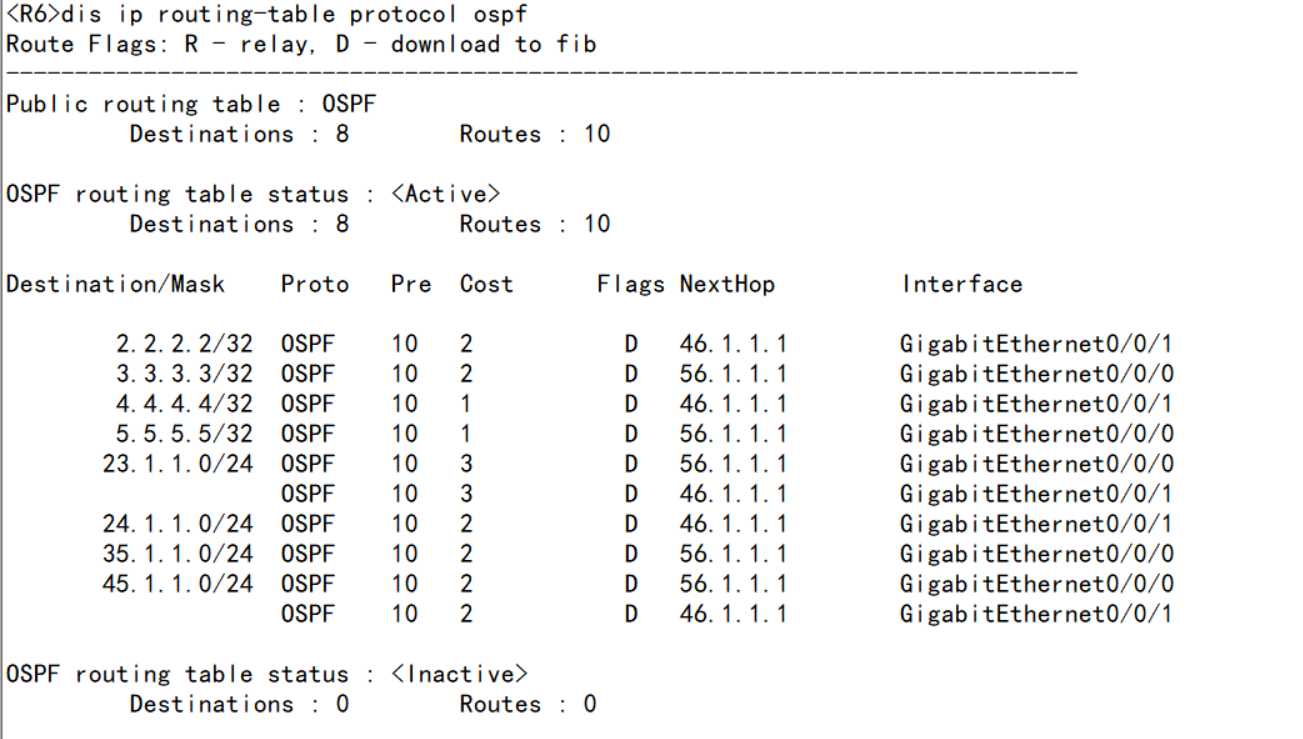Select destination 45.1.1.0/24
1303x739 pixels.
(177, 585)
